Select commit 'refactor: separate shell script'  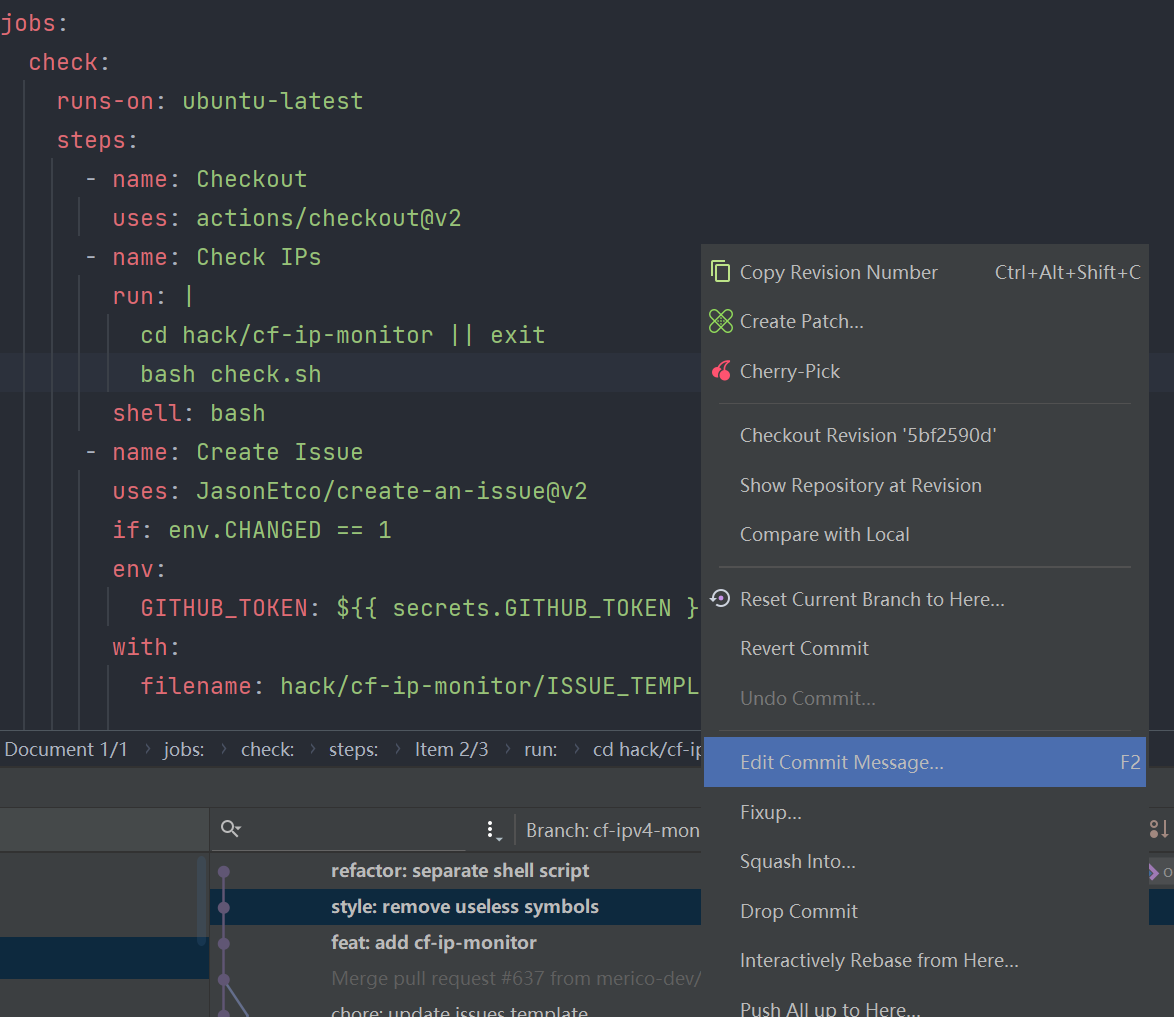pos(460,871)
